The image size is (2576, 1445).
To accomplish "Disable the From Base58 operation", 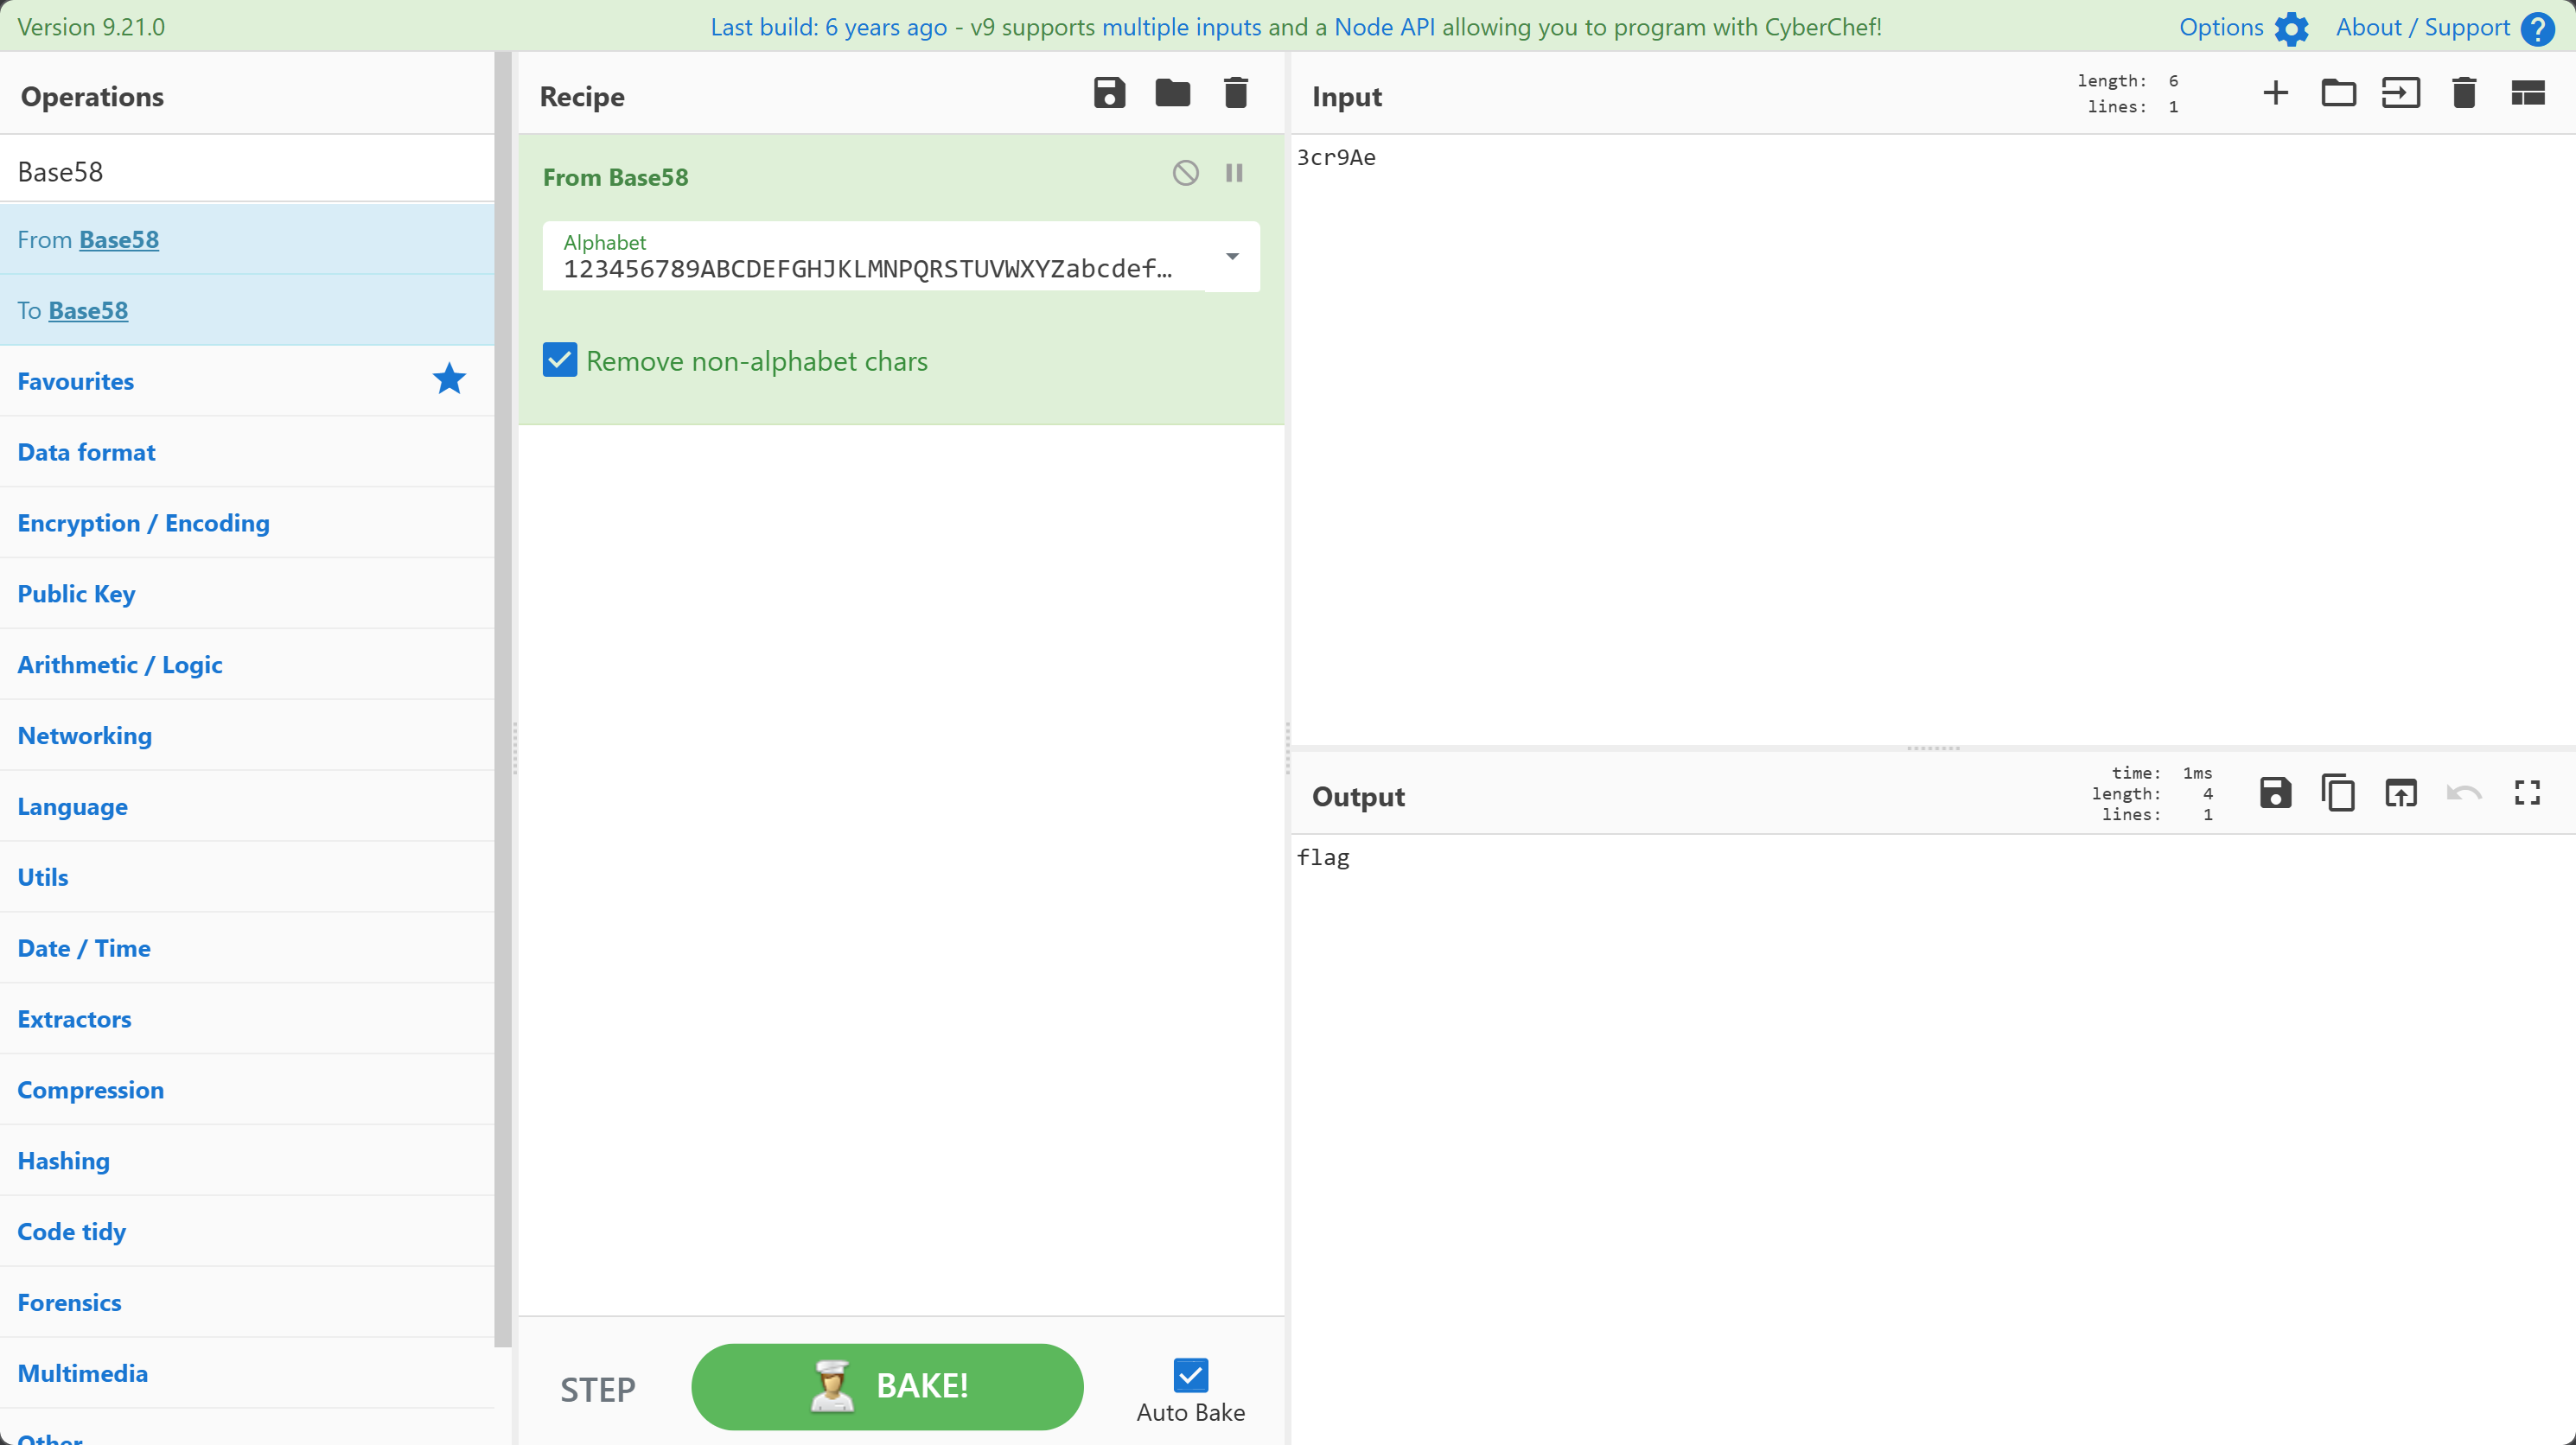I will (x=1185, y=172).
